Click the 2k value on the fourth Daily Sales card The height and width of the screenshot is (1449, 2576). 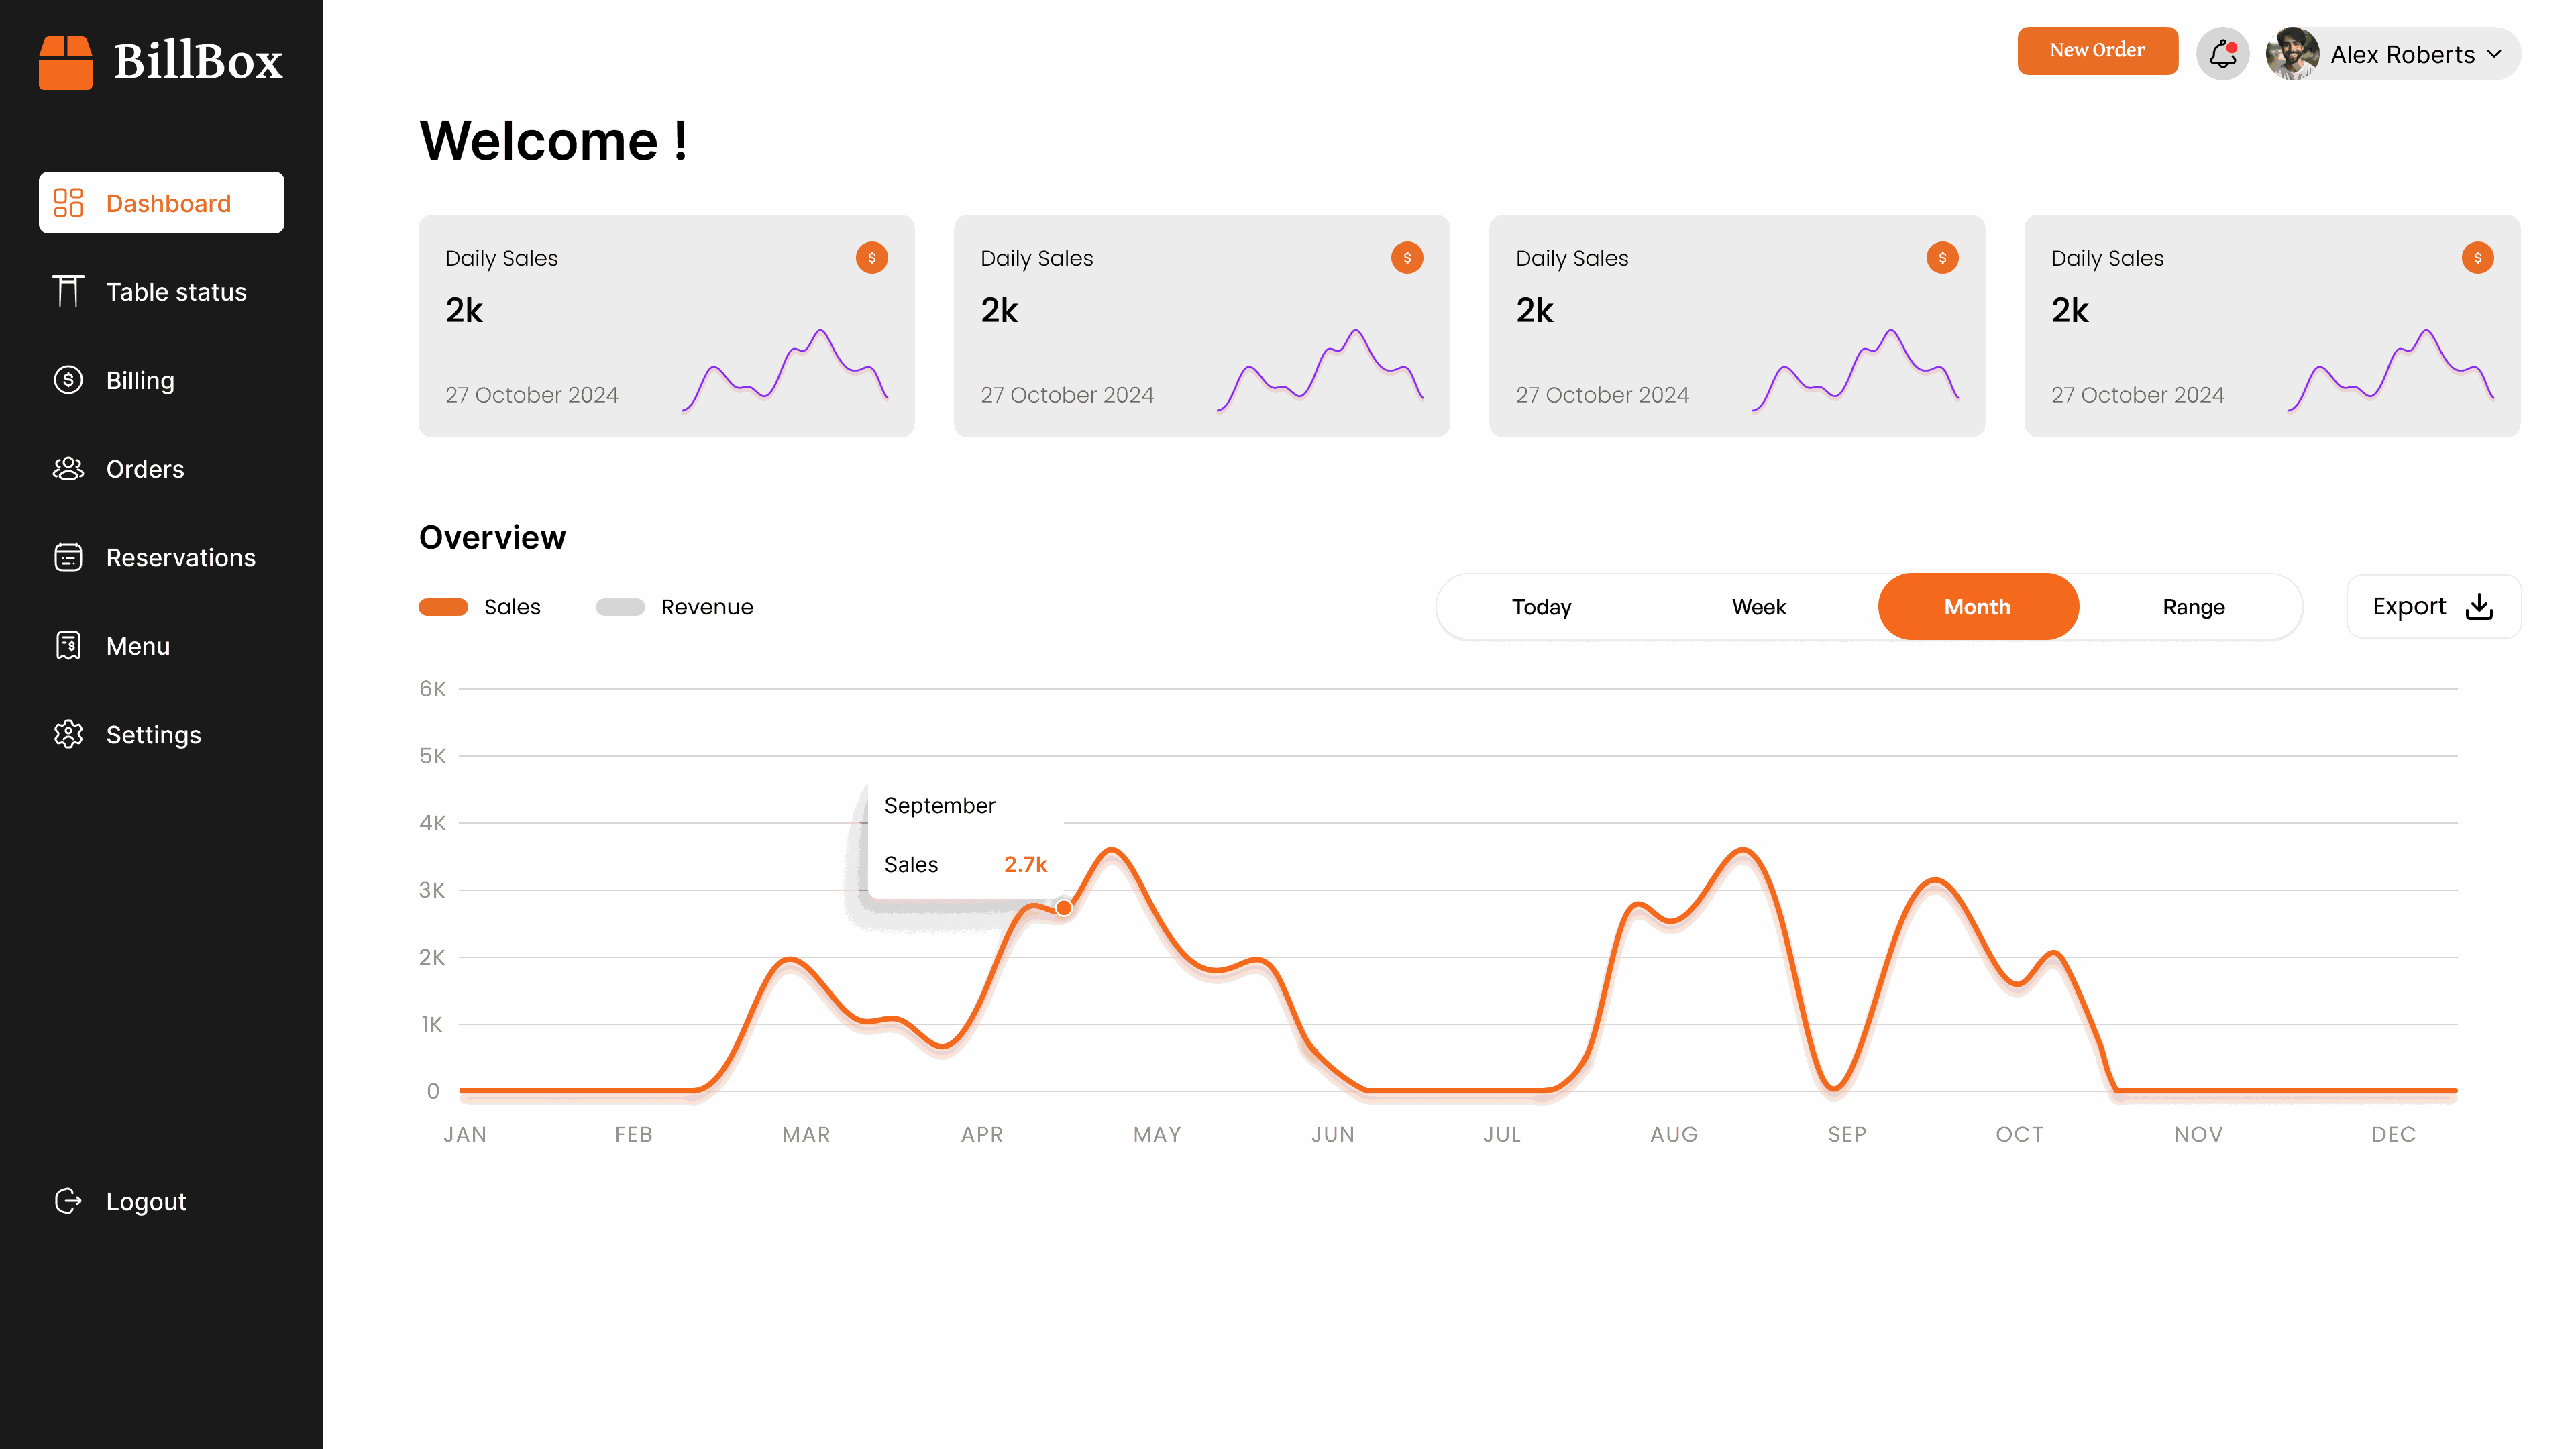click(x=2070, y=310)
